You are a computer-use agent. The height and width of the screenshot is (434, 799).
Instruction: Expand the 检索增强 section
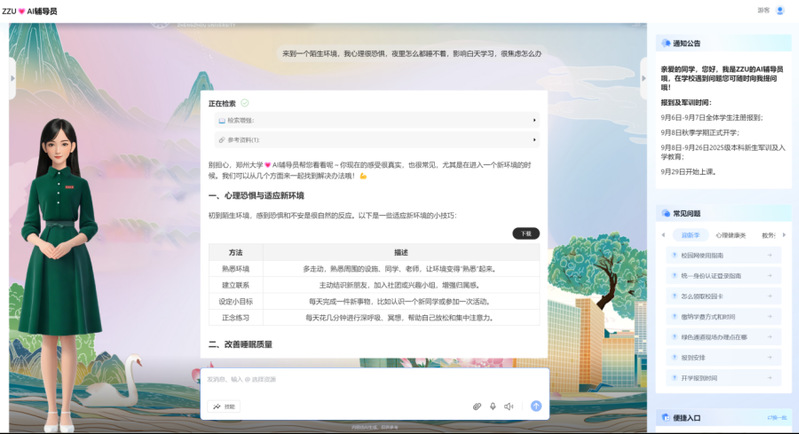pyautogui.click(x=377, y=120)
